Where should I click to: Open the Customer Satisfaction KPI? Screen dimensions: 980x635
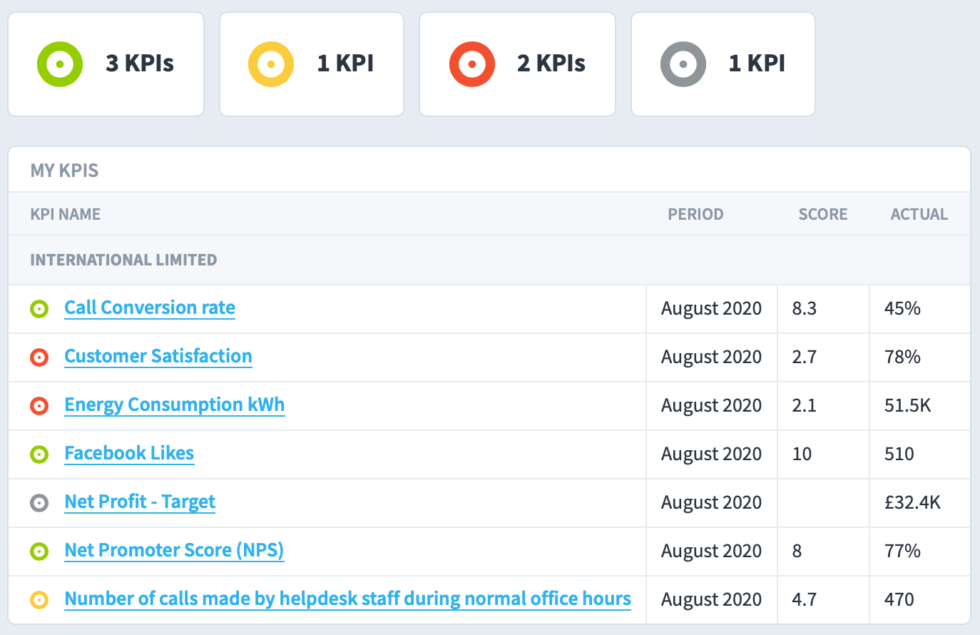click(x=157, y=356)
